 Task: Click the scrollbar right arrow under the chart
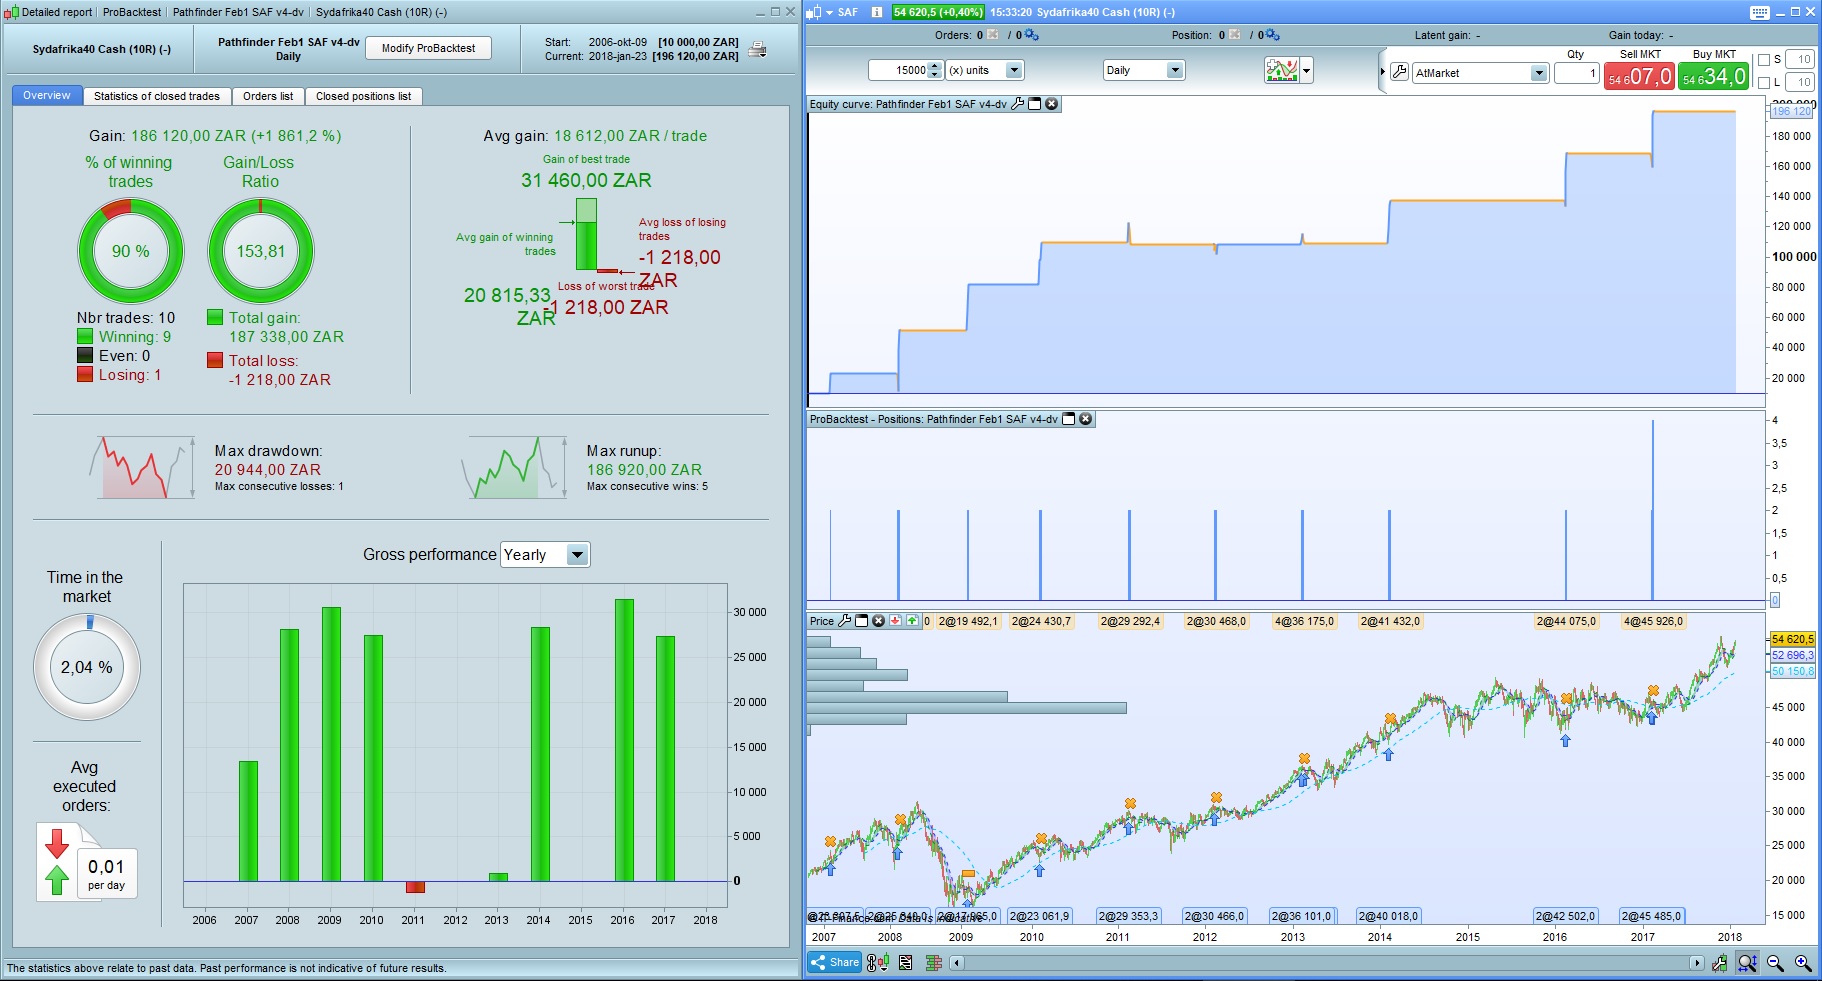point(1696,963)
